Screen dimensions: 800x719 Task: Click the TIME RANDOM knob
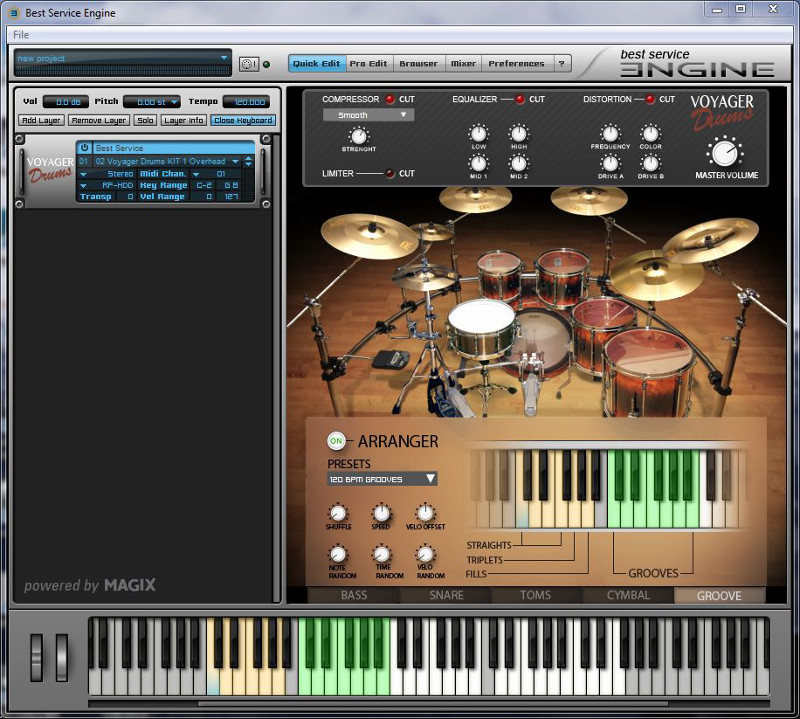coord(382,554)
